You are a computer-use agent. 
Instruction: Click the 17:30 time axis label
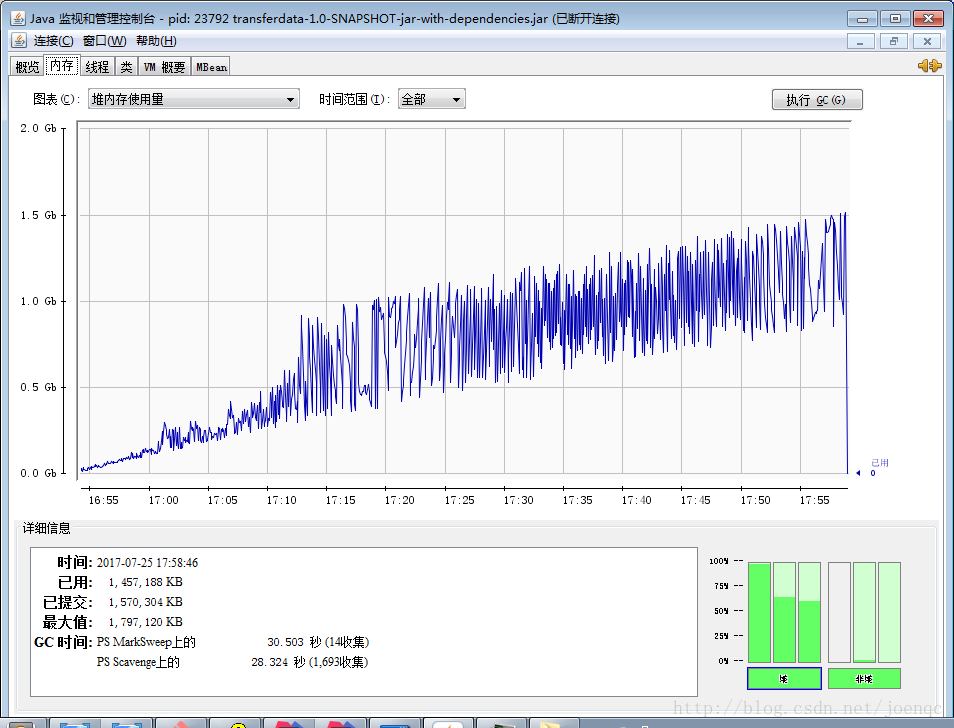point(518,500)
